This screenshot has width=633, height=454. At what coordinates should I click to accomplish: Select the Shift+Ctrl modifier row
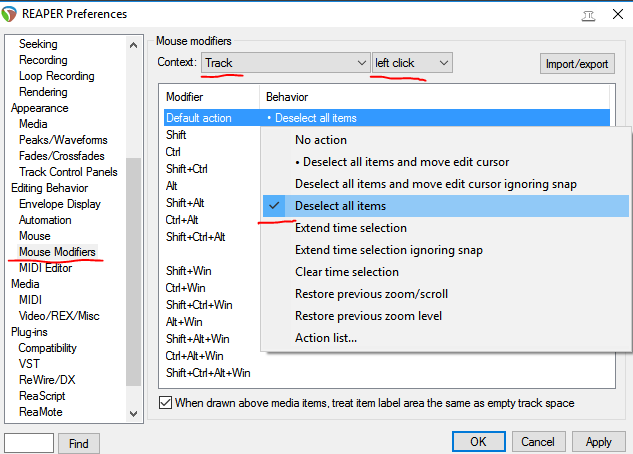(187, 169)
